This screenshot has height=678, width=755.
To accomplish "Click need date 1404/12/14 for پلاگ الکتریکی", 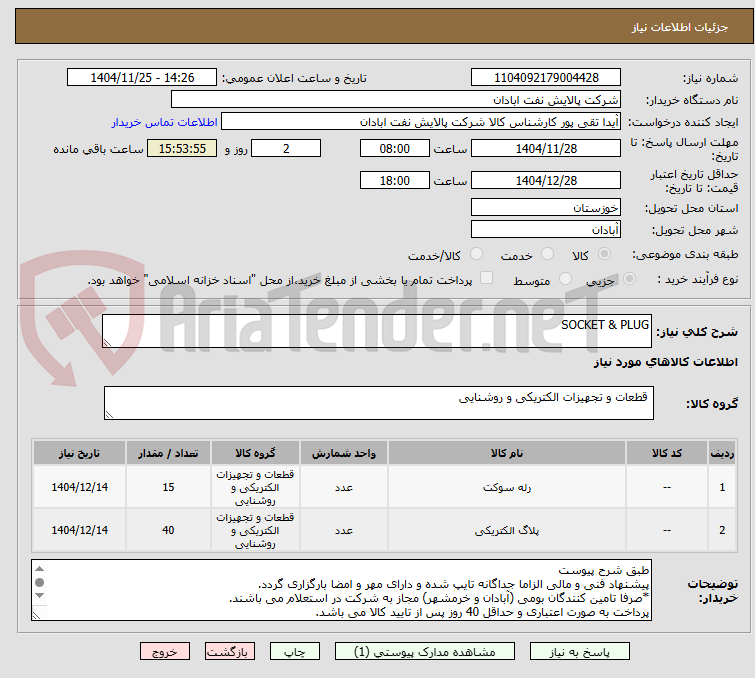I will [x=79, y=530].
